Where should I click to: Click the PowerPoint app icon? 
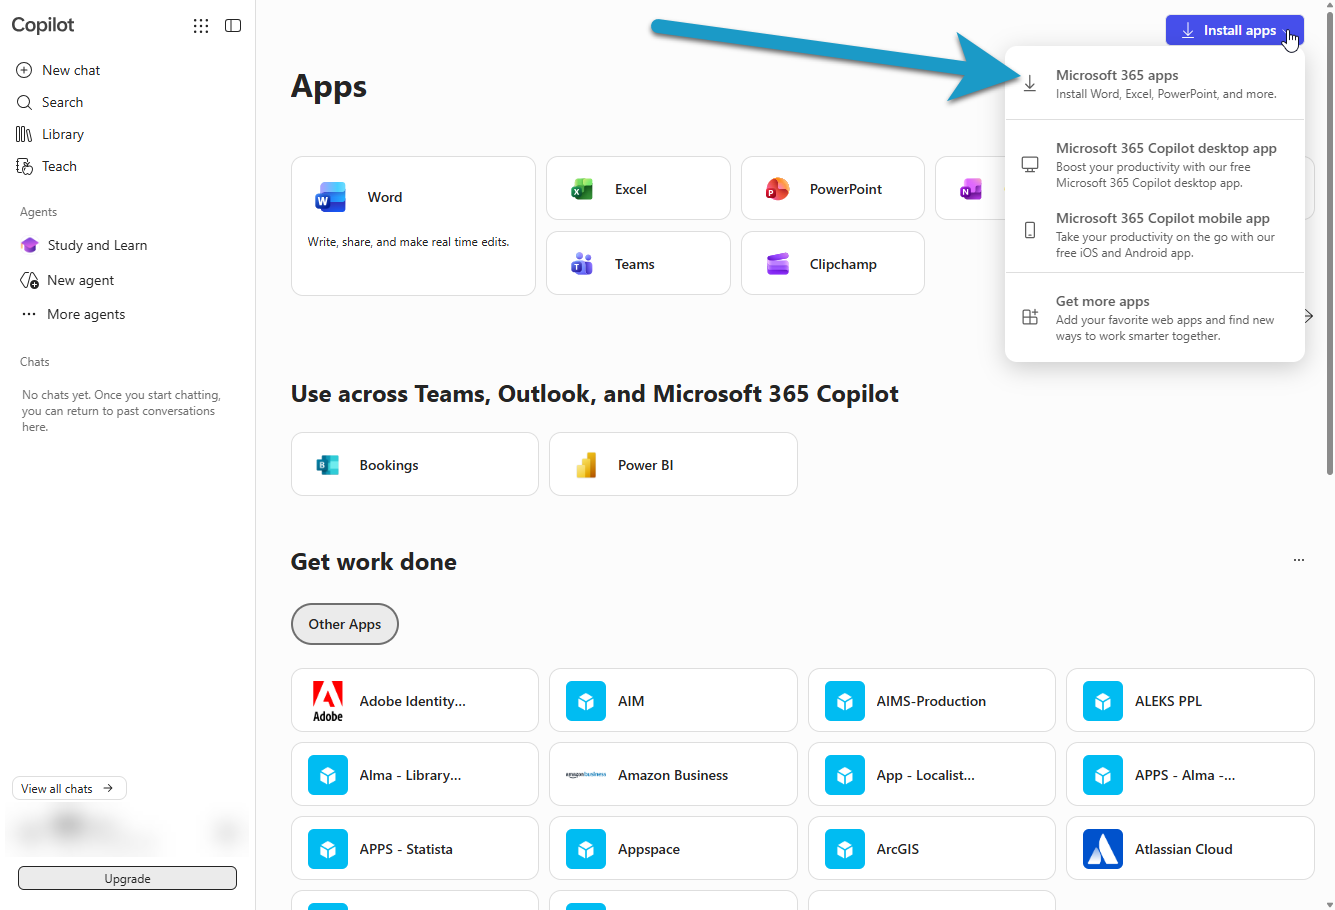777,189
